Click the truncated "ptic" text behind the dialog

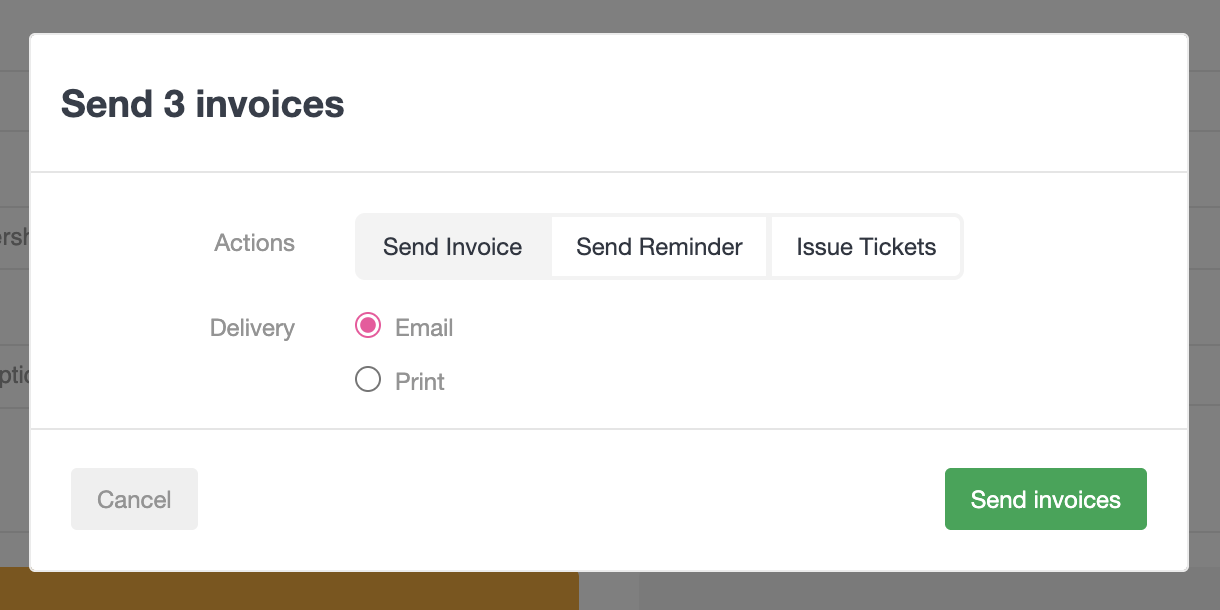[x=14, y=376]
